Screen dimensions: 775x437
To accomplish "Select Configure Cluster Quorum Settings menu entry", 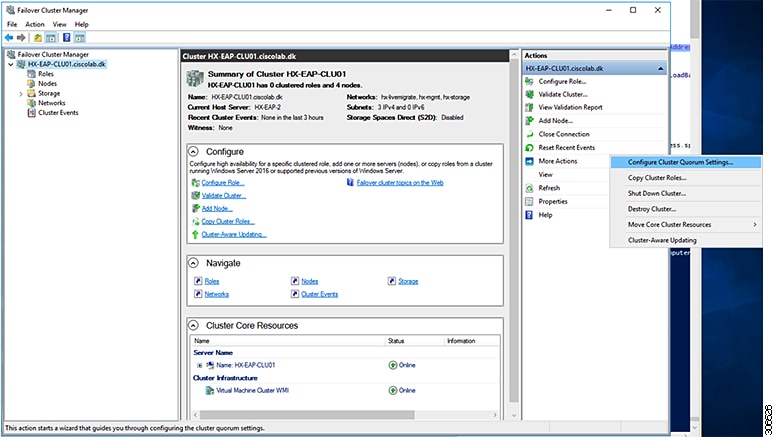I will 680,162.
